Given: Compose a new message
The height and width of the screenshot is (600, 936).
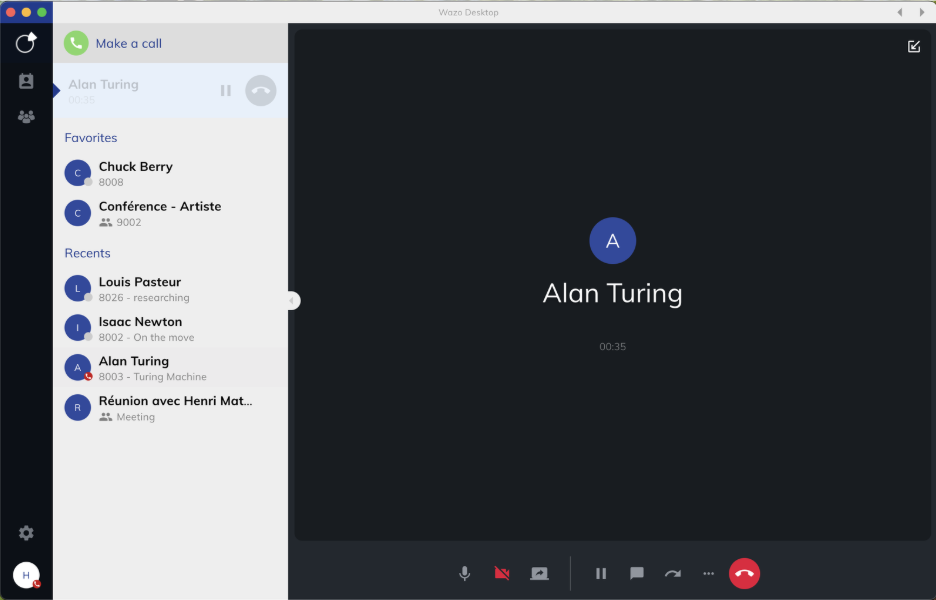Looking at the screenshot, I should [913, 46].
